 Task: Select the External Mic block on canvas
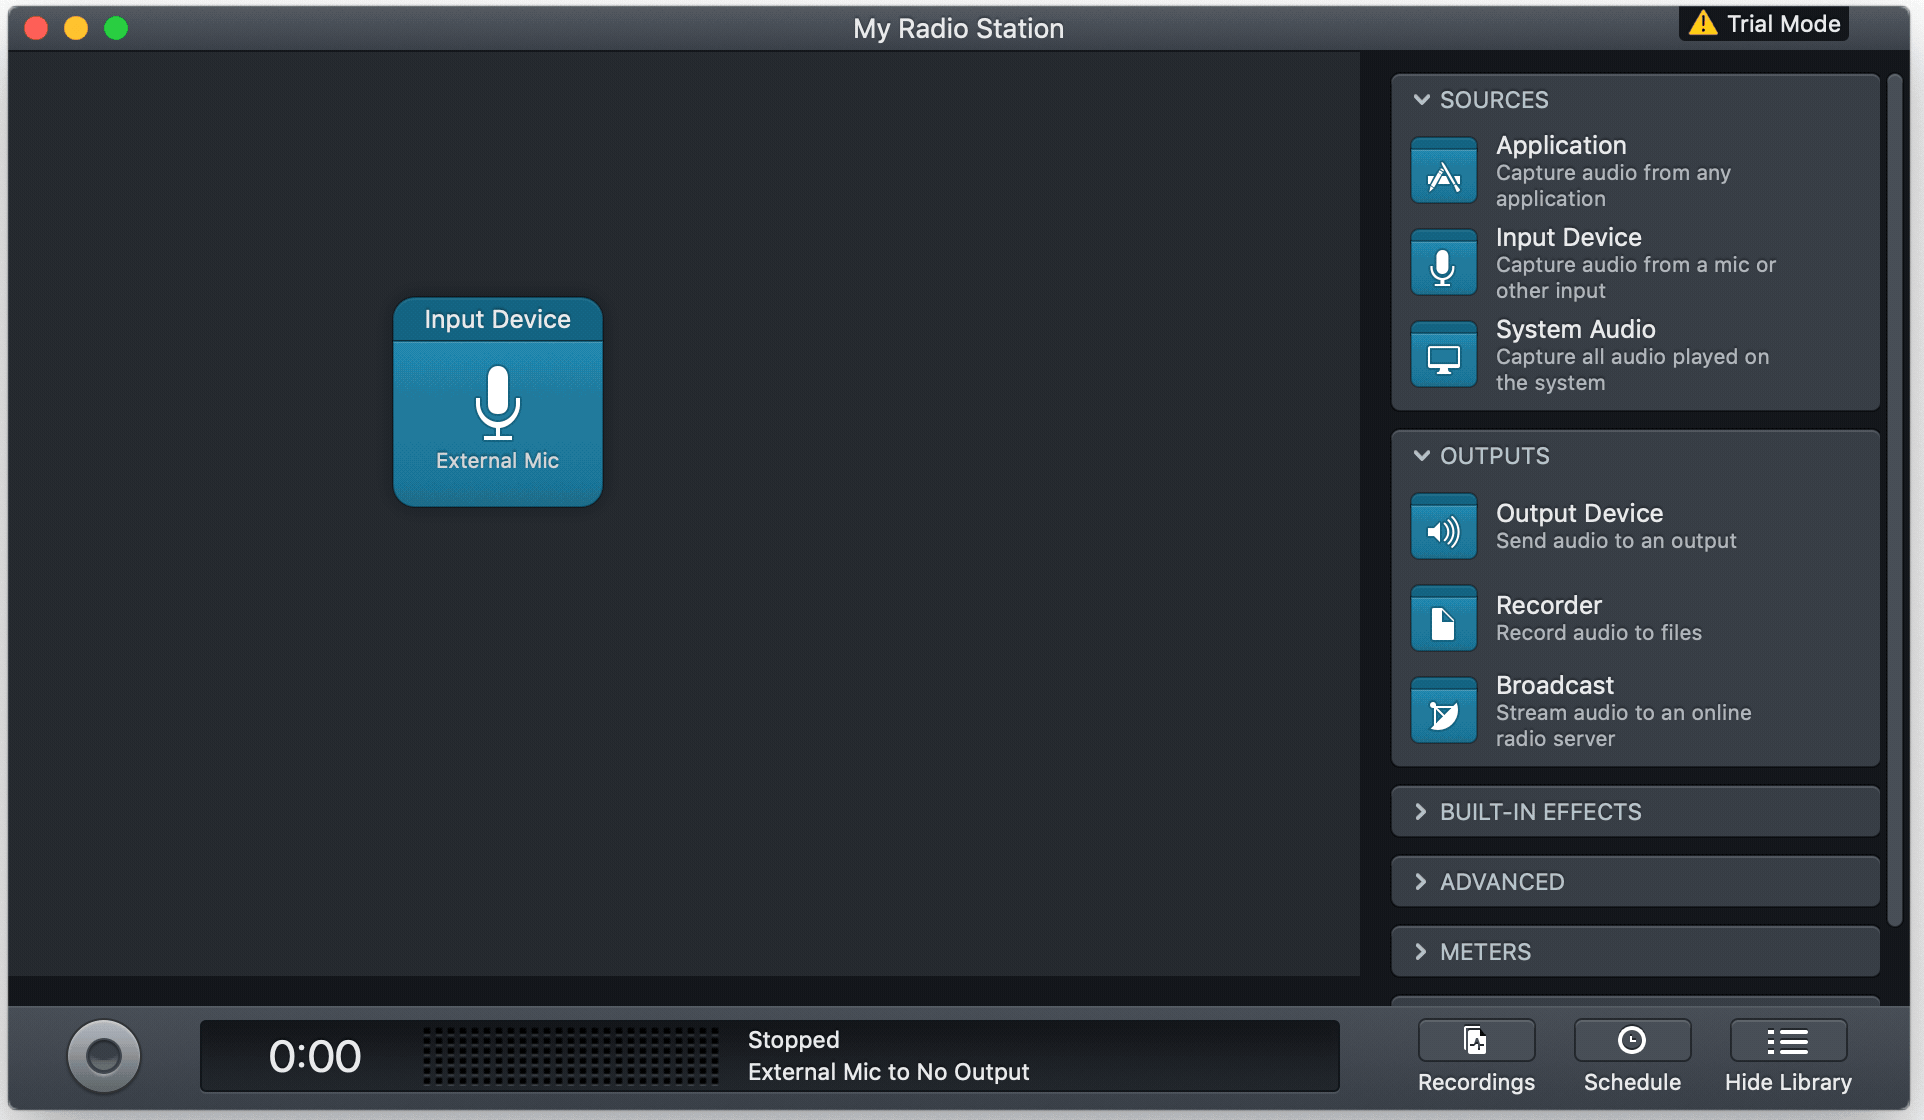coord(497,422)
